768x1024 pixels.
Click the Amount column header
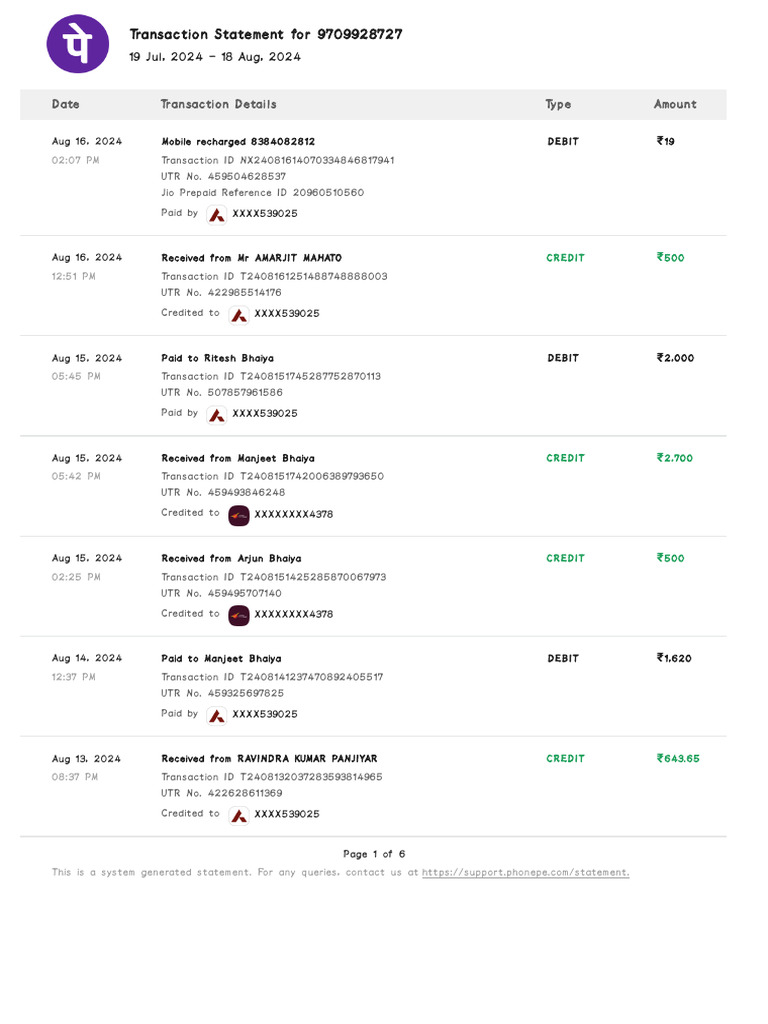tap(675, 104)
